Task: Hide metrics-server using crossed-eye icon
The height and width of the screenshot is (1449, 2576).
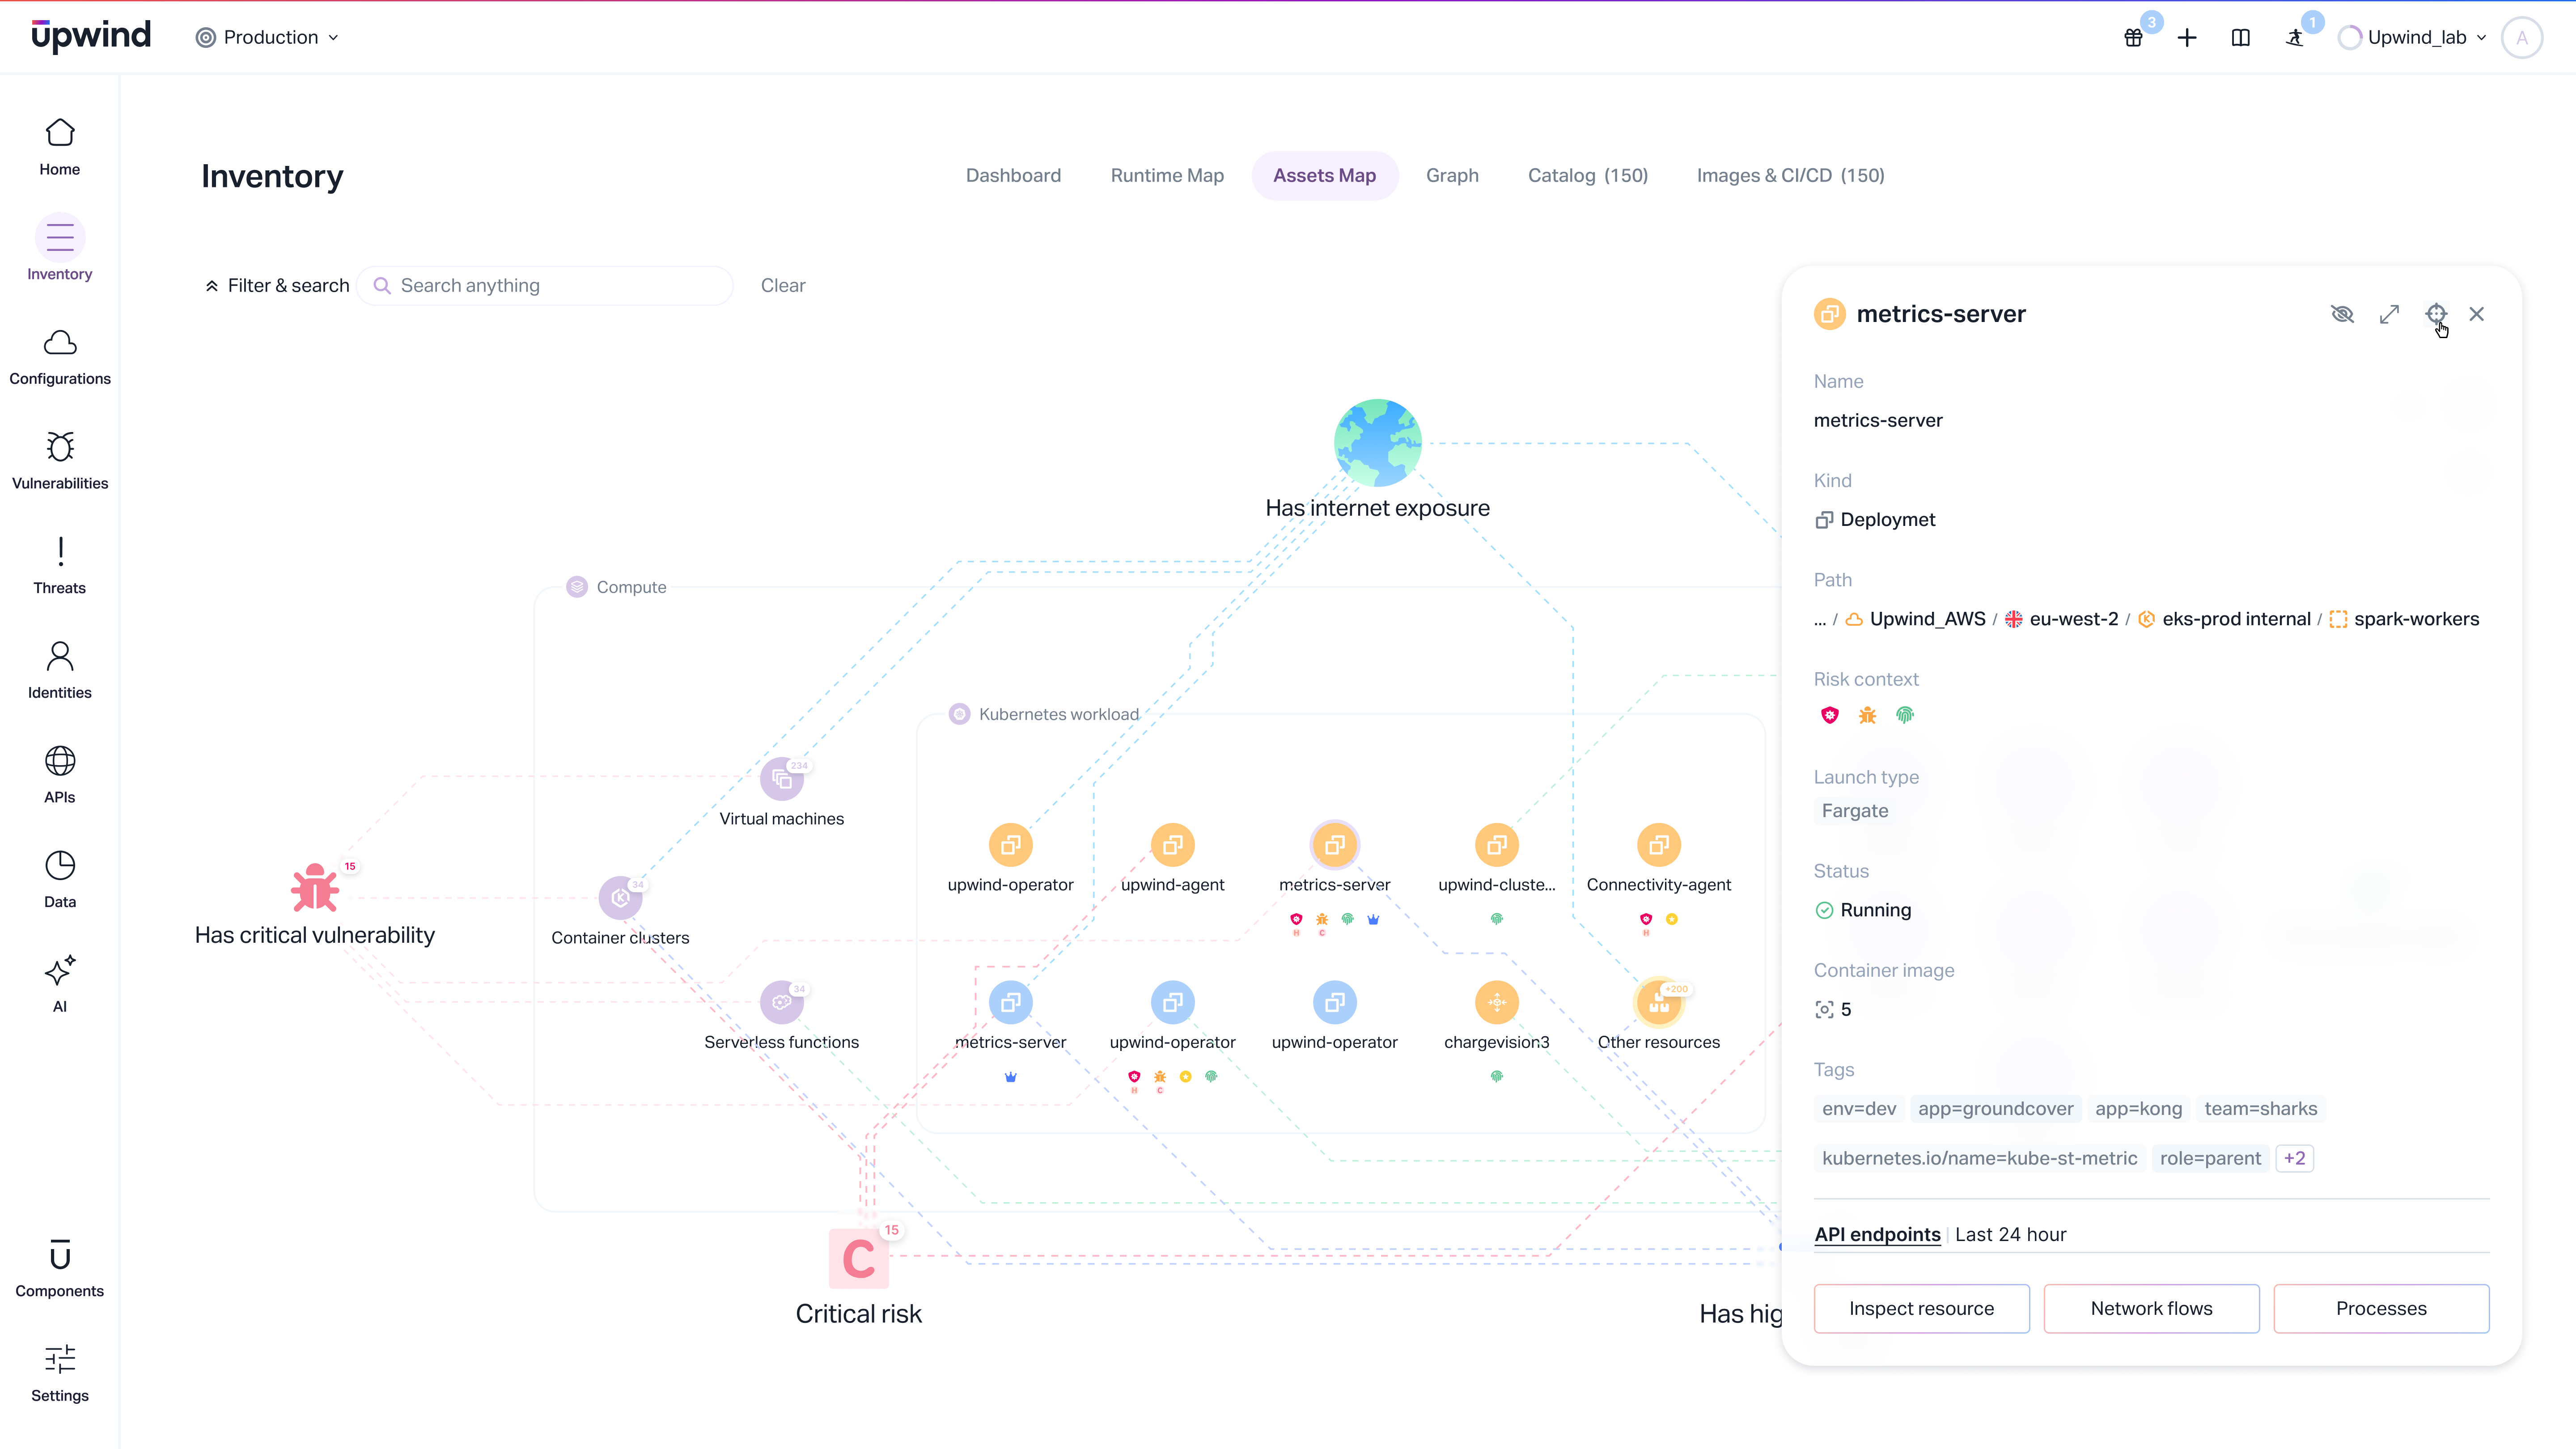Action: pyautogui.click(x=2342, y=314)
